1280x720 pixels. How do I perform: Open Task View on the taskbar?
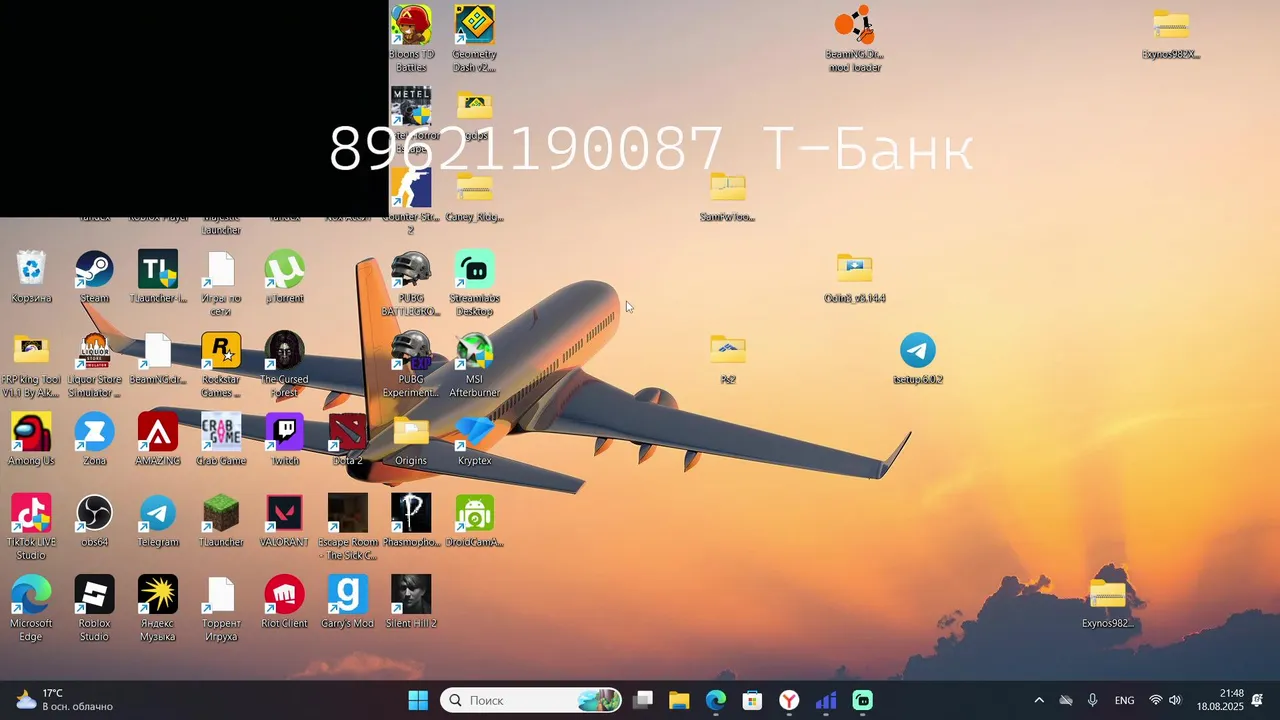tap(643, 700)
